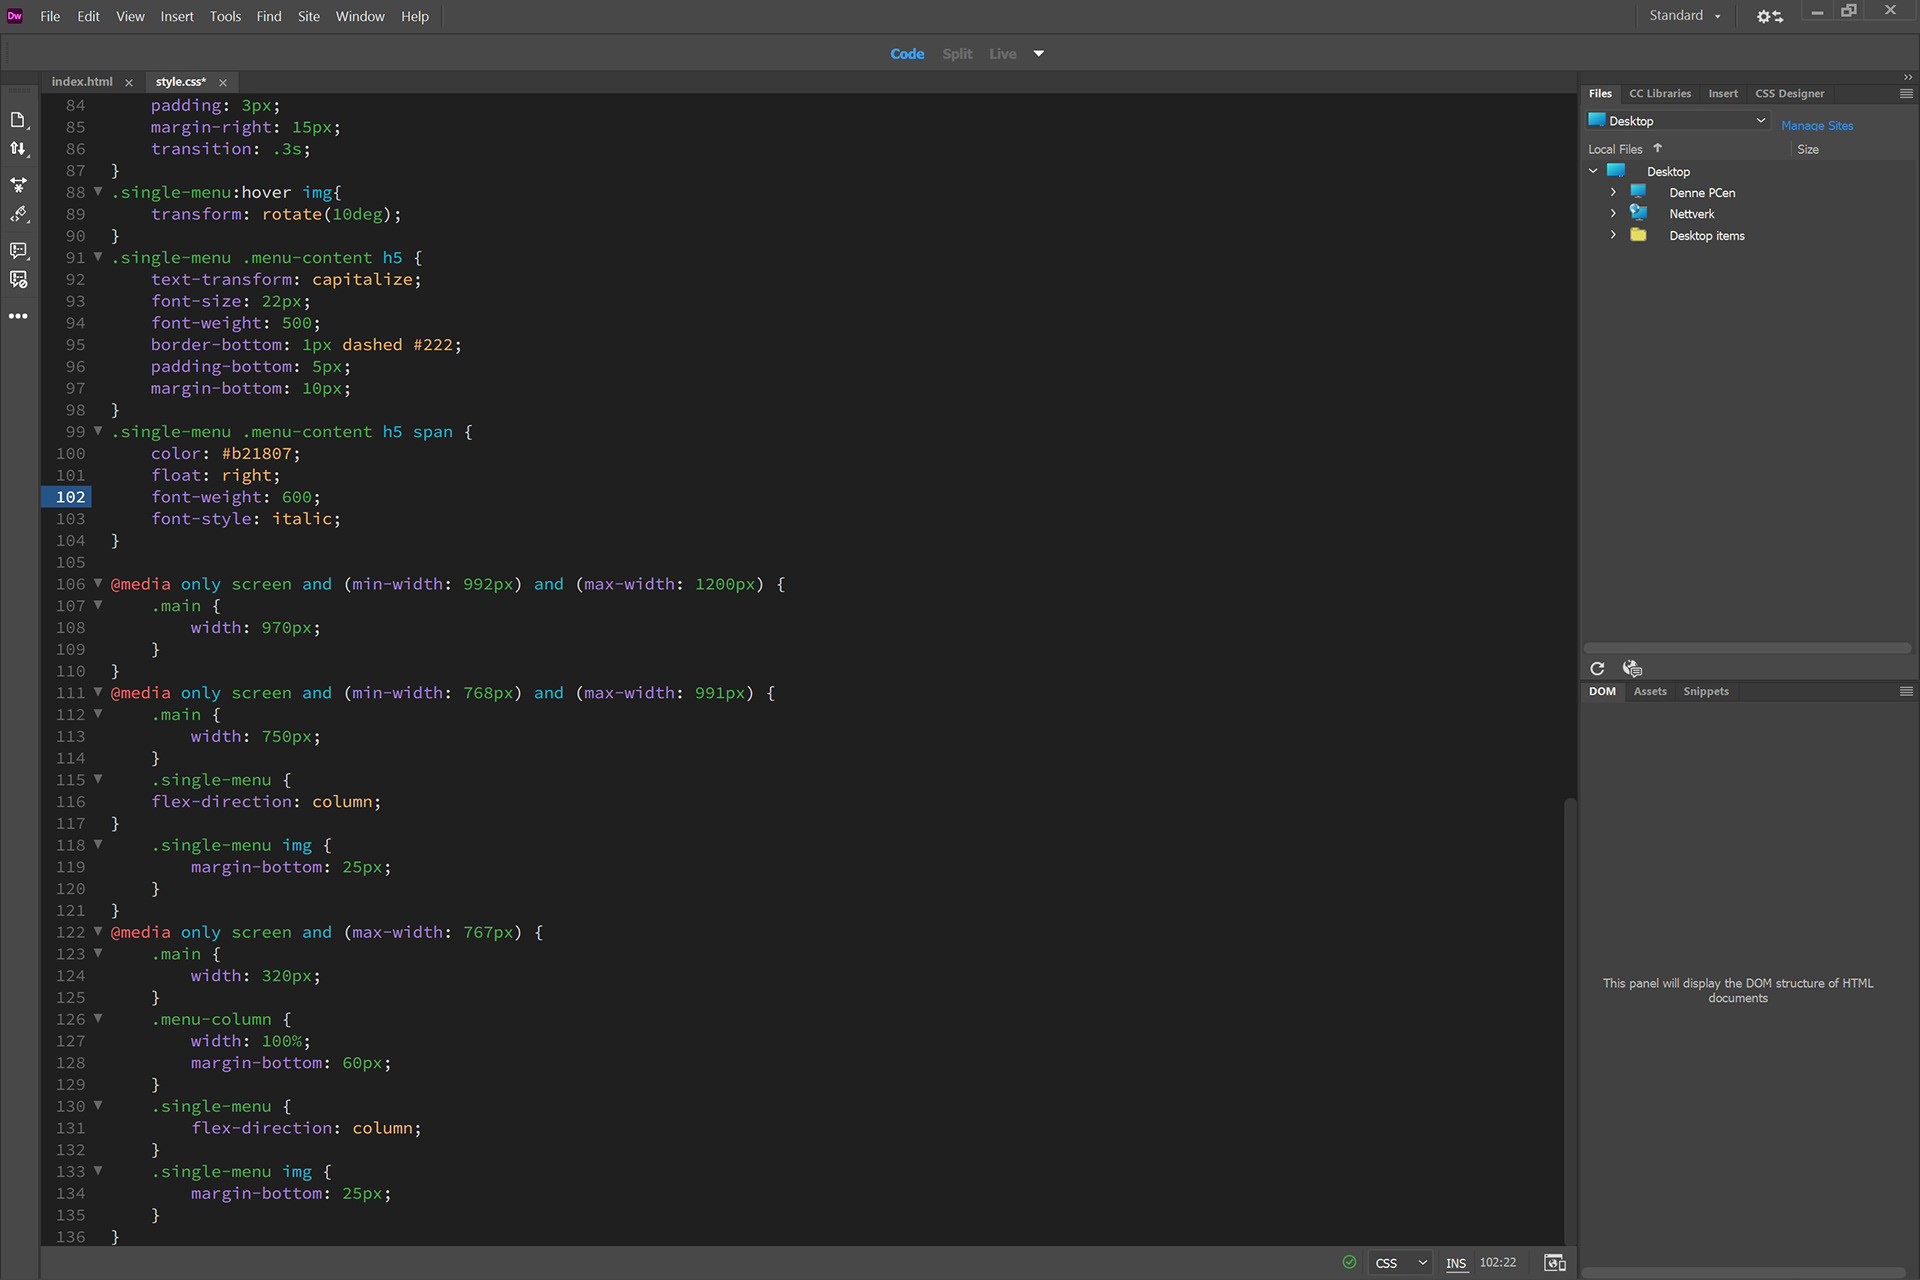Image resolution: width=1920 pixels, height=1280 pixels.
Task: Click the Sync Settings gear icon
Action: point(1769,16)
